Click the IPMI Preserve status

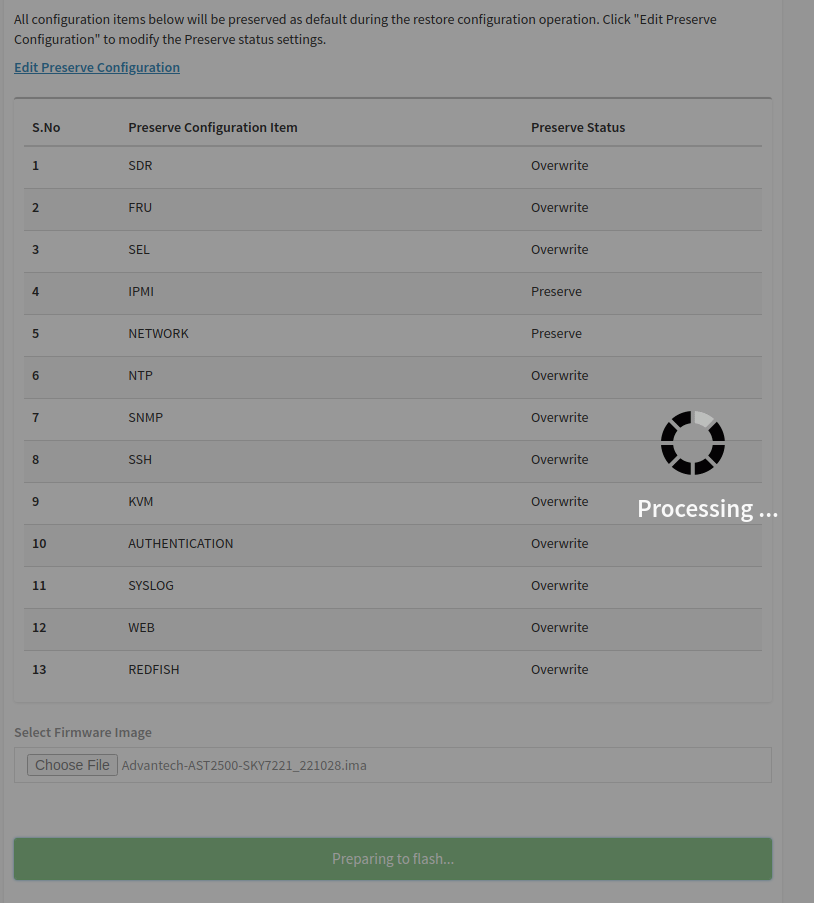556,291
